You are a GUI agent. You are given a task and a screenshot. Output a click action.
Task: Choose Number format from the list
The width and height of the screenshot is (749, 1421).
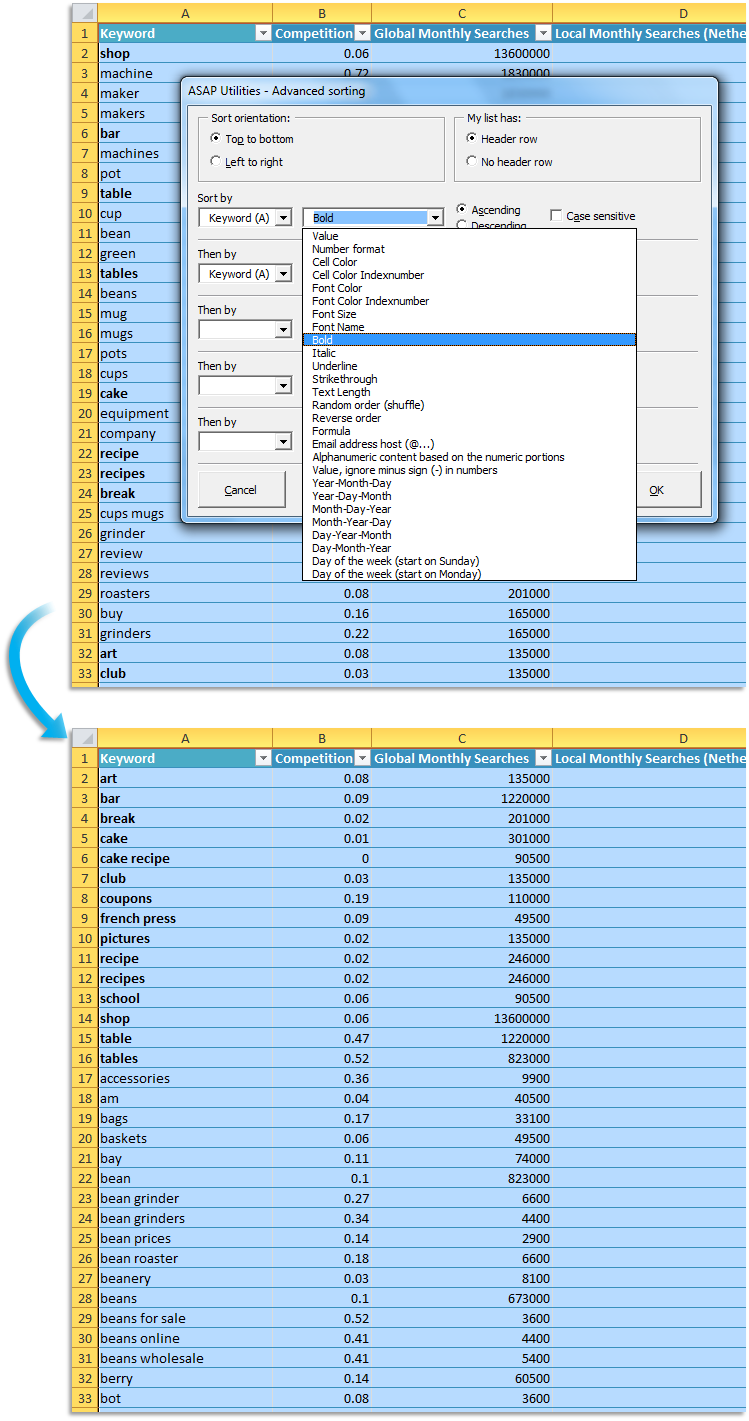[x=469, y=249]
